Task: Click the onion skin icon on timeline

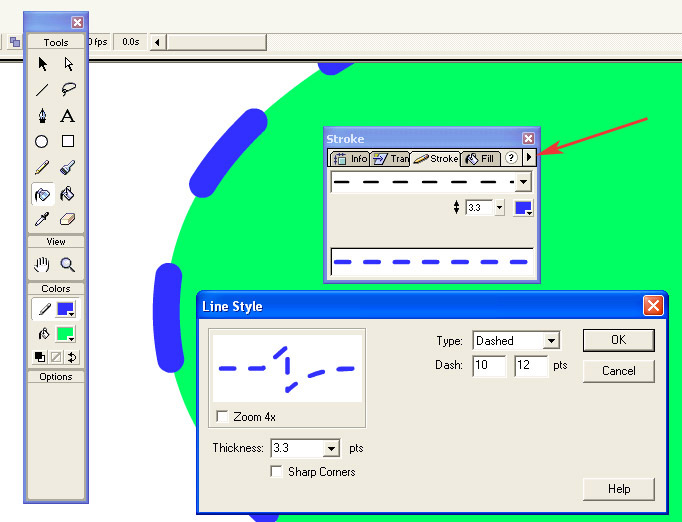Action: (15, 42)
